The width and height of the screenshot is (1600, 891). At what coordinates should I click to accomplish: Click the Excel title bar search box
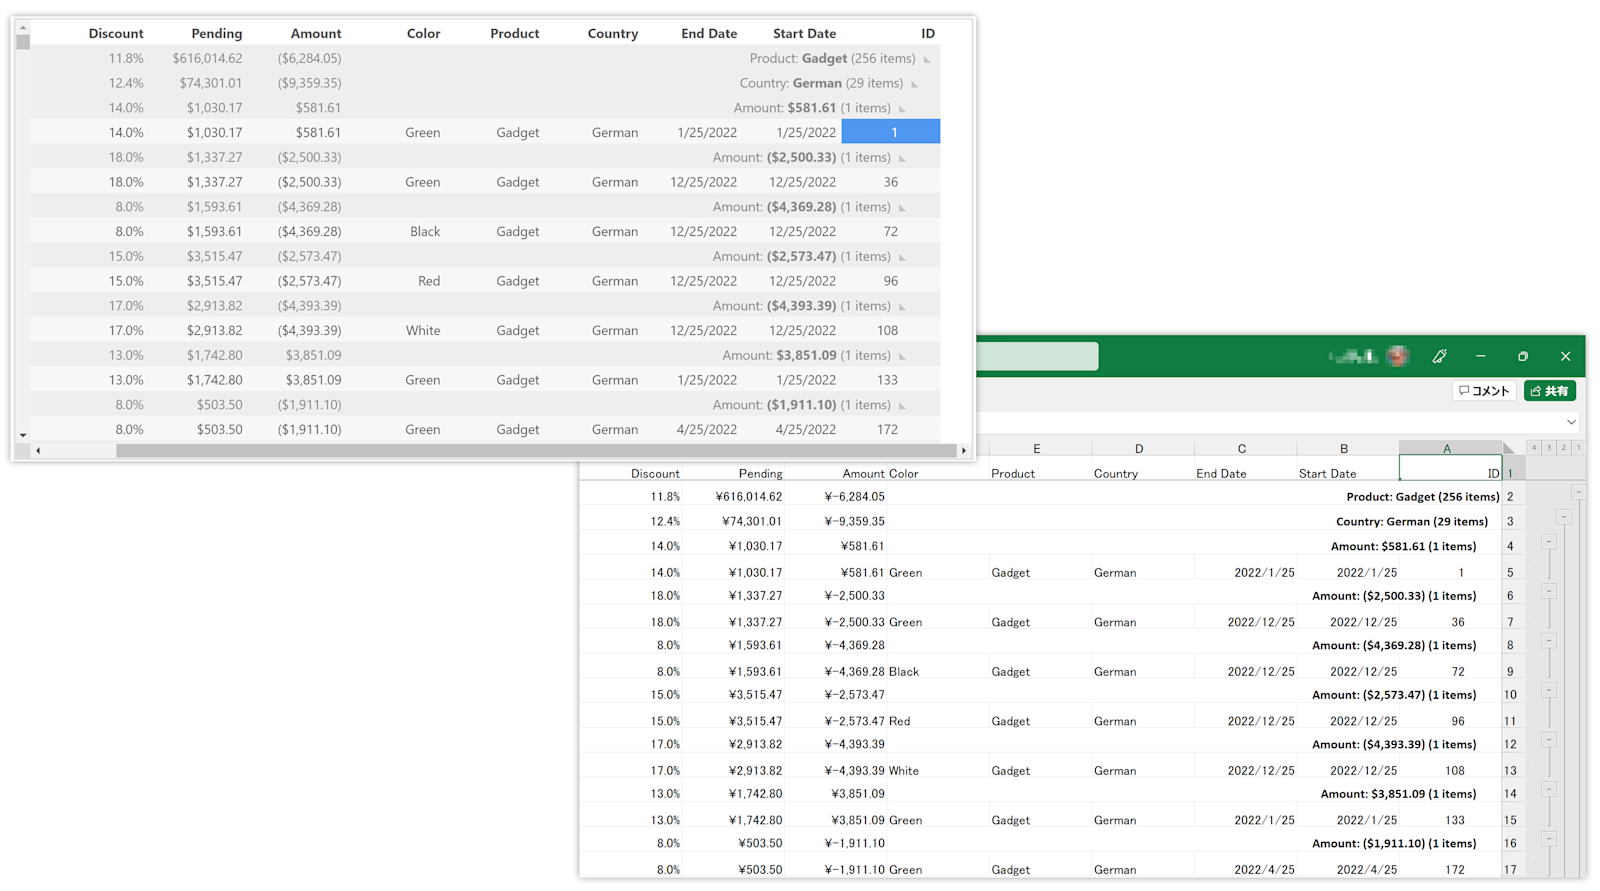1037,356
